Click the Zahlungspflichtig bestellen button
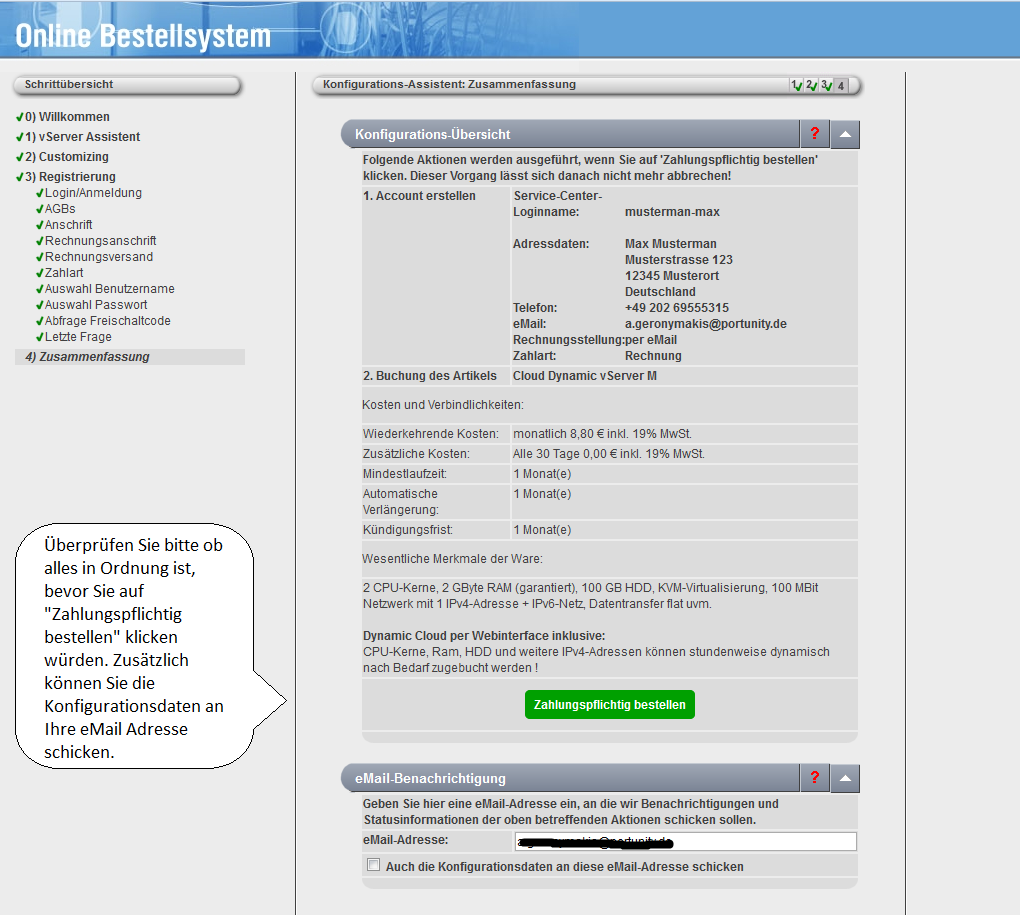This screenshot has height=915, width=1020. (x=609, y=705)
